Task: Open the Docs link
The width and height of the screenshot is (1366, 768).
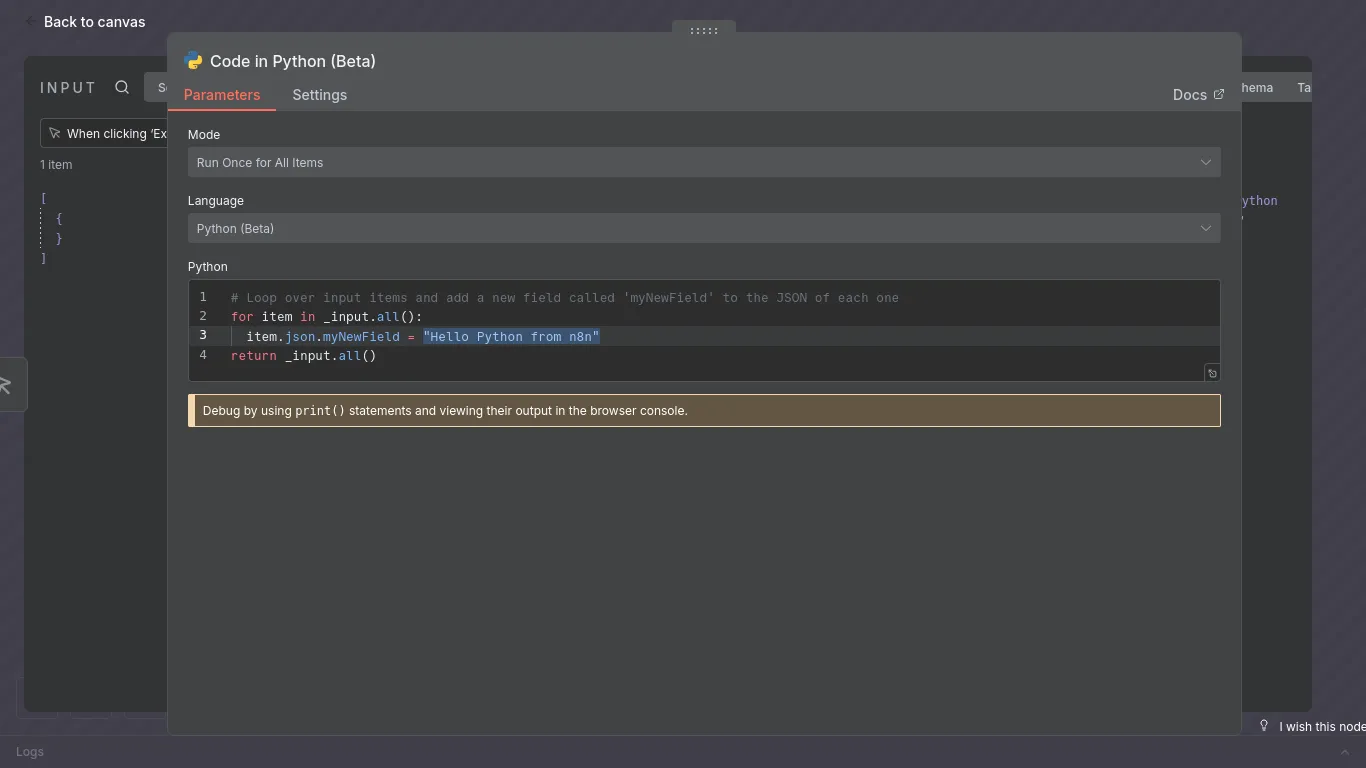Action: tap(1189, 94)
